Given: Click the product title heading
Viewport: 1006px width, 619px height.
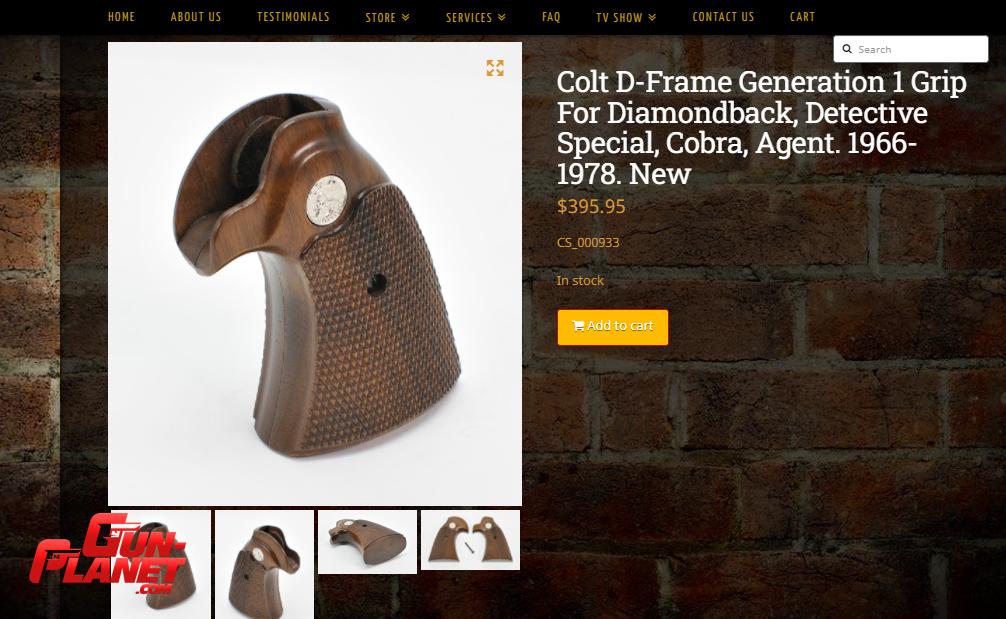Looking at the screenshot, I should click(x=762, y=128).
